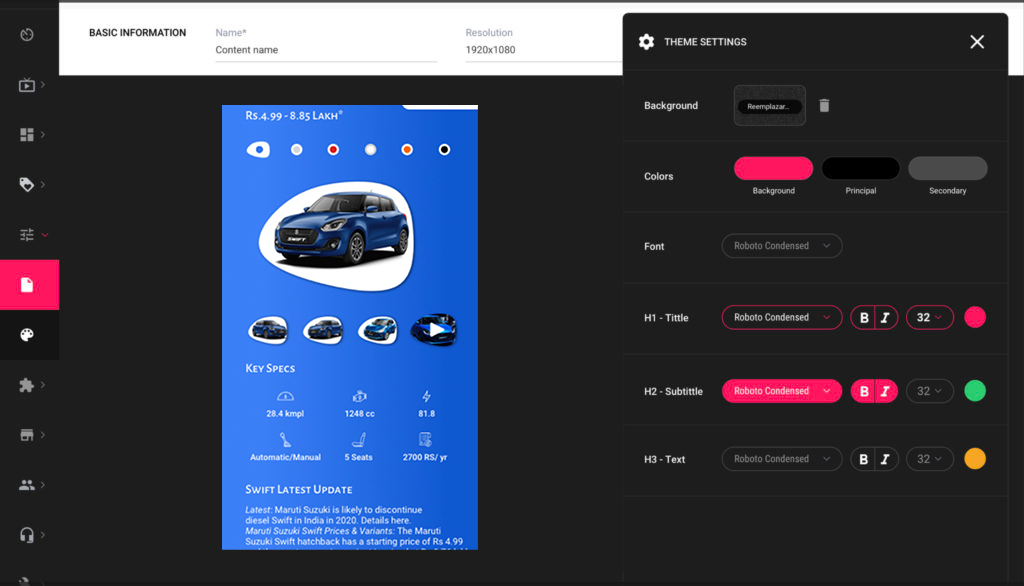Pick the black Principal color swatch
This screenshot has width=1024, height=586.
pyautogui.click(x=861, y=168)
